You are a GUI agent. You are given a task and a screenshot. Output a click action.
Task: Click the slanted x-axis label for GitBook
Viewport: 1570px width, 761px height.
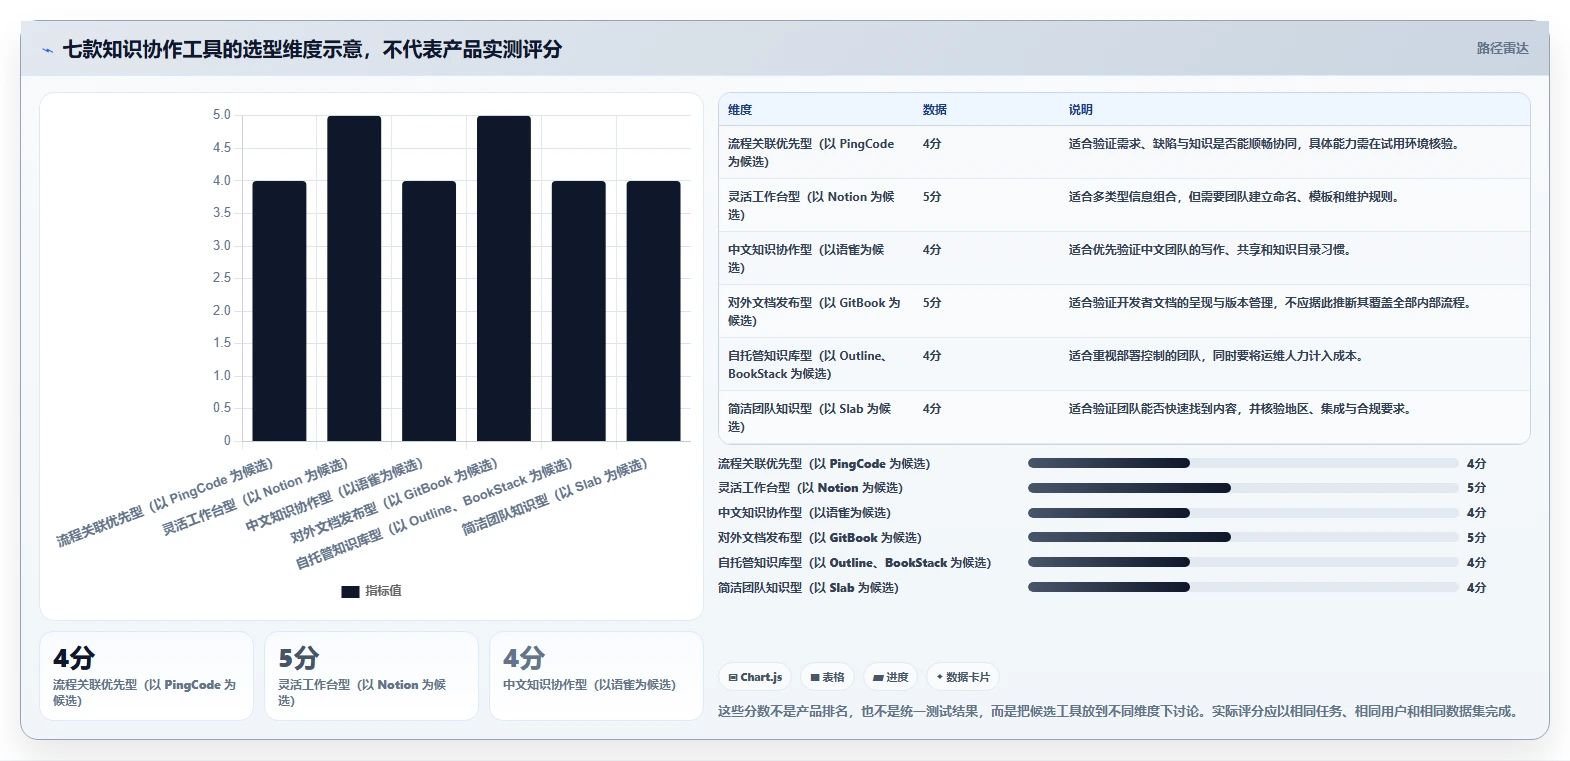[x=394, y=501]
